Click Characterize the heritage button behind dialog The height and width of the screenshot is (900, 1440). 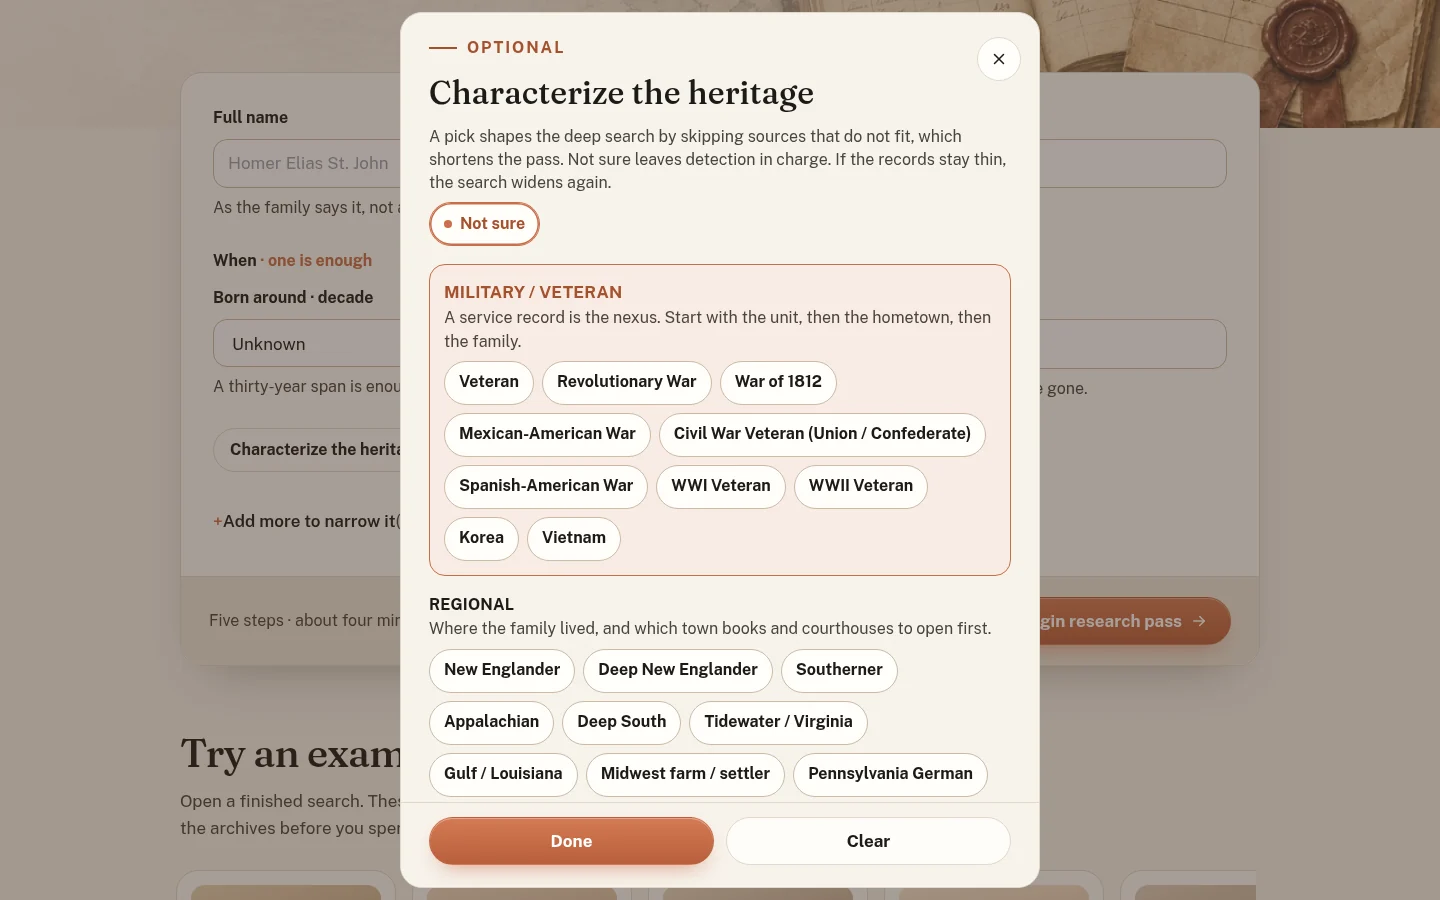(308, 450)
